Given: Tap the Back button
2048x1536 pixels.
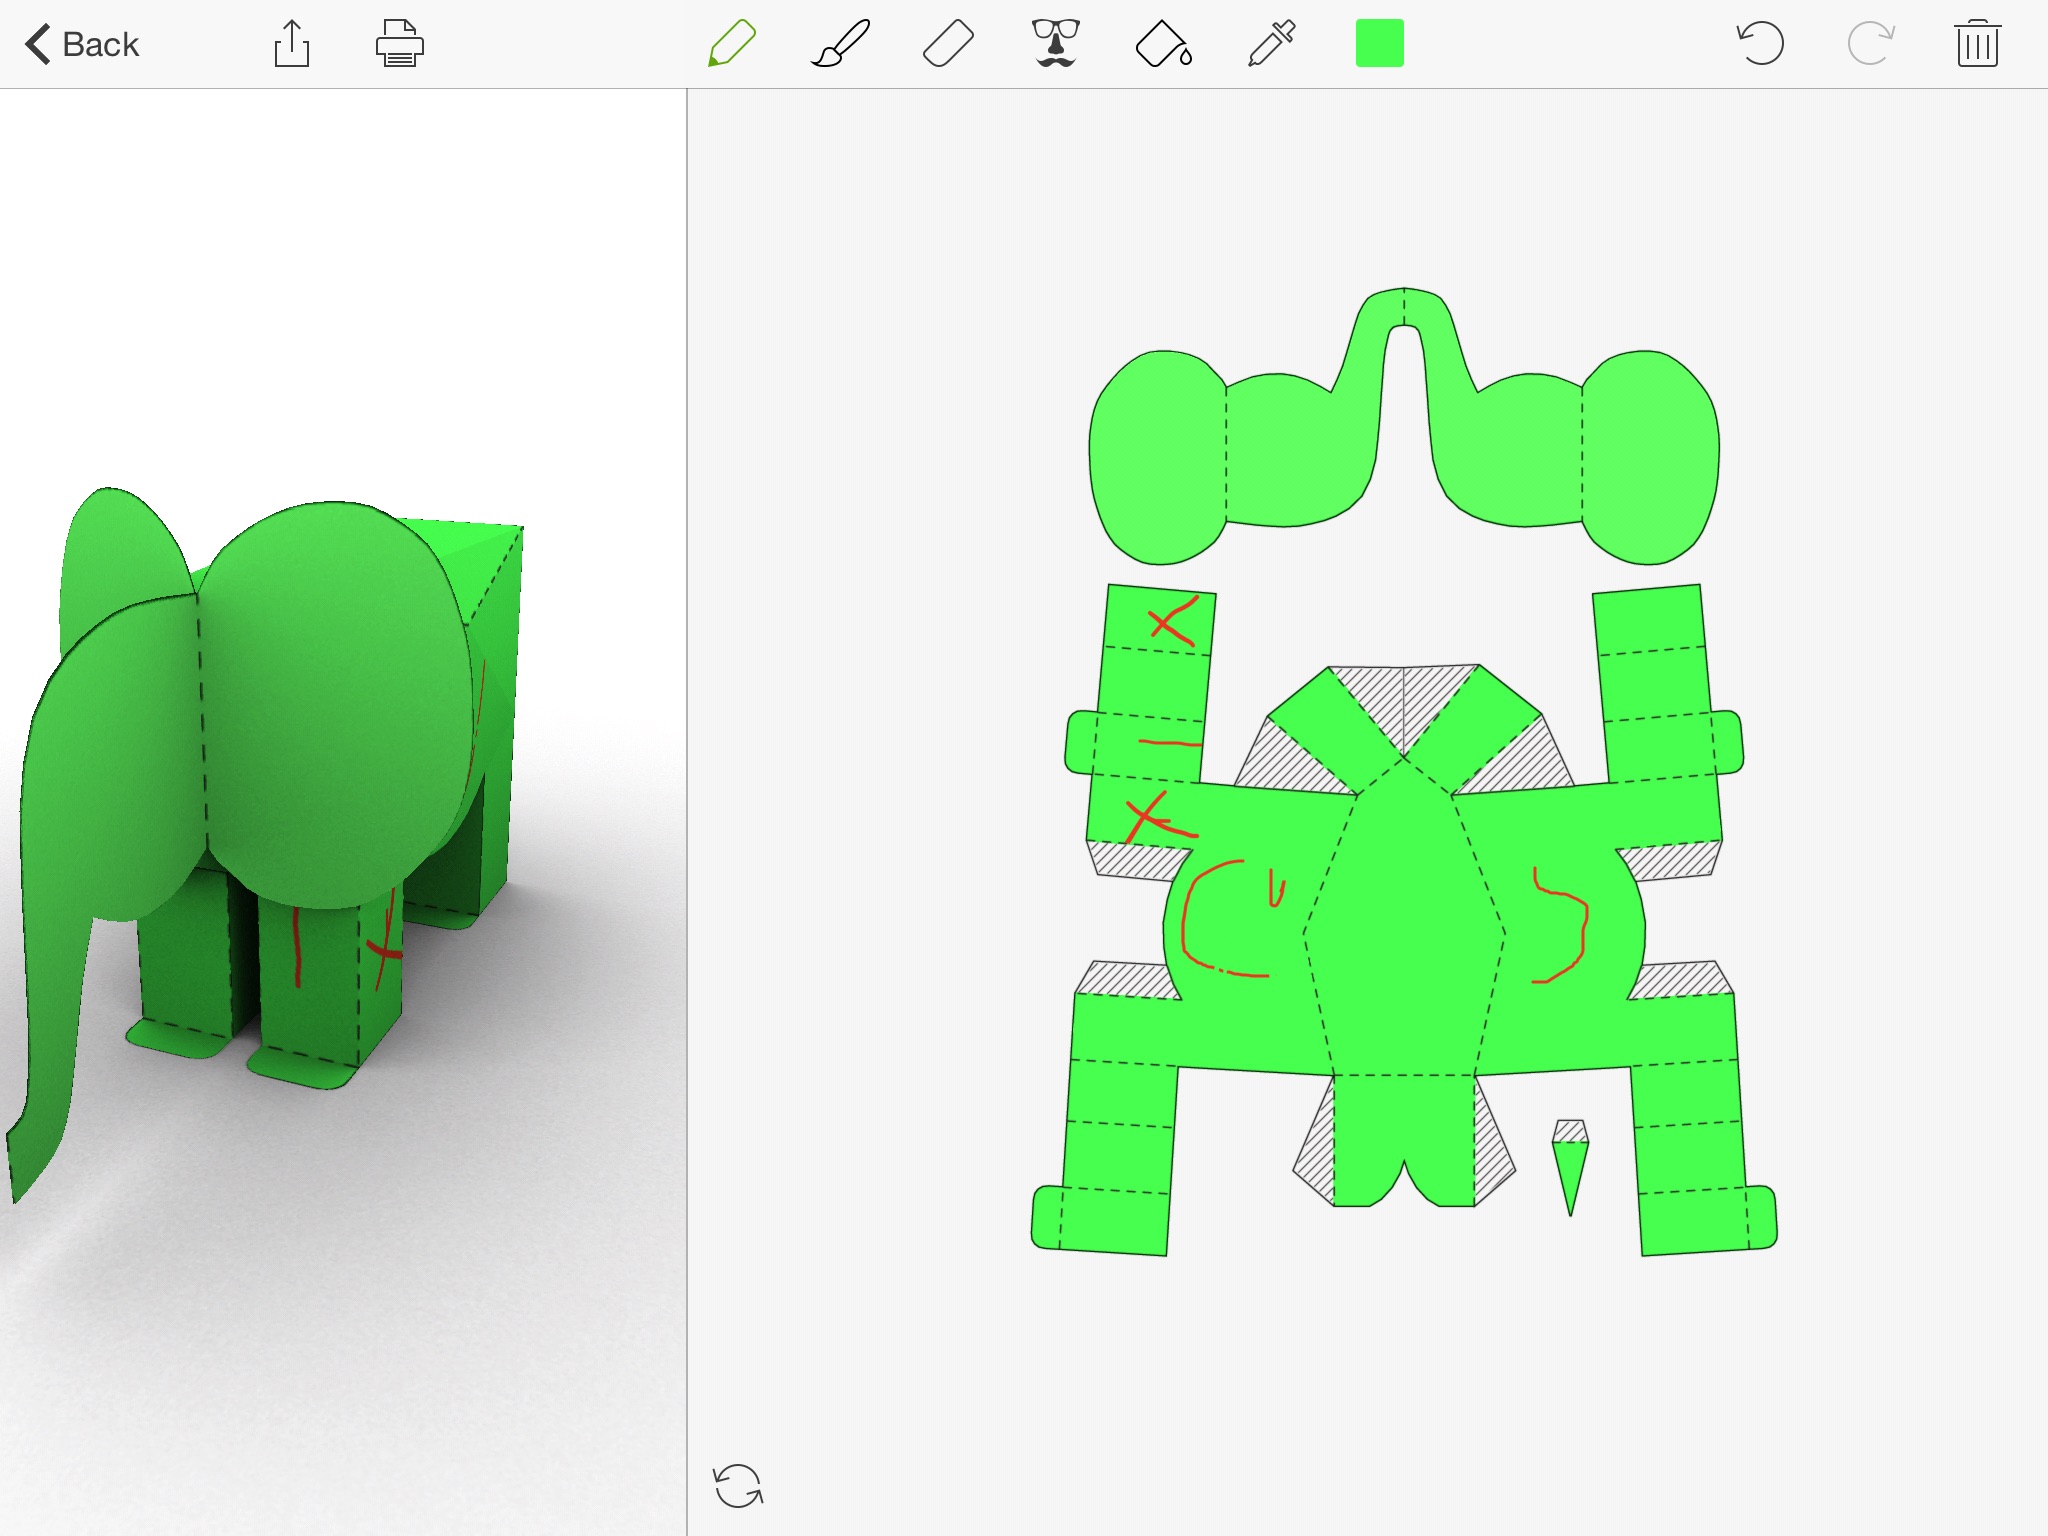Looking at the screenshot, I should [82, 44].
